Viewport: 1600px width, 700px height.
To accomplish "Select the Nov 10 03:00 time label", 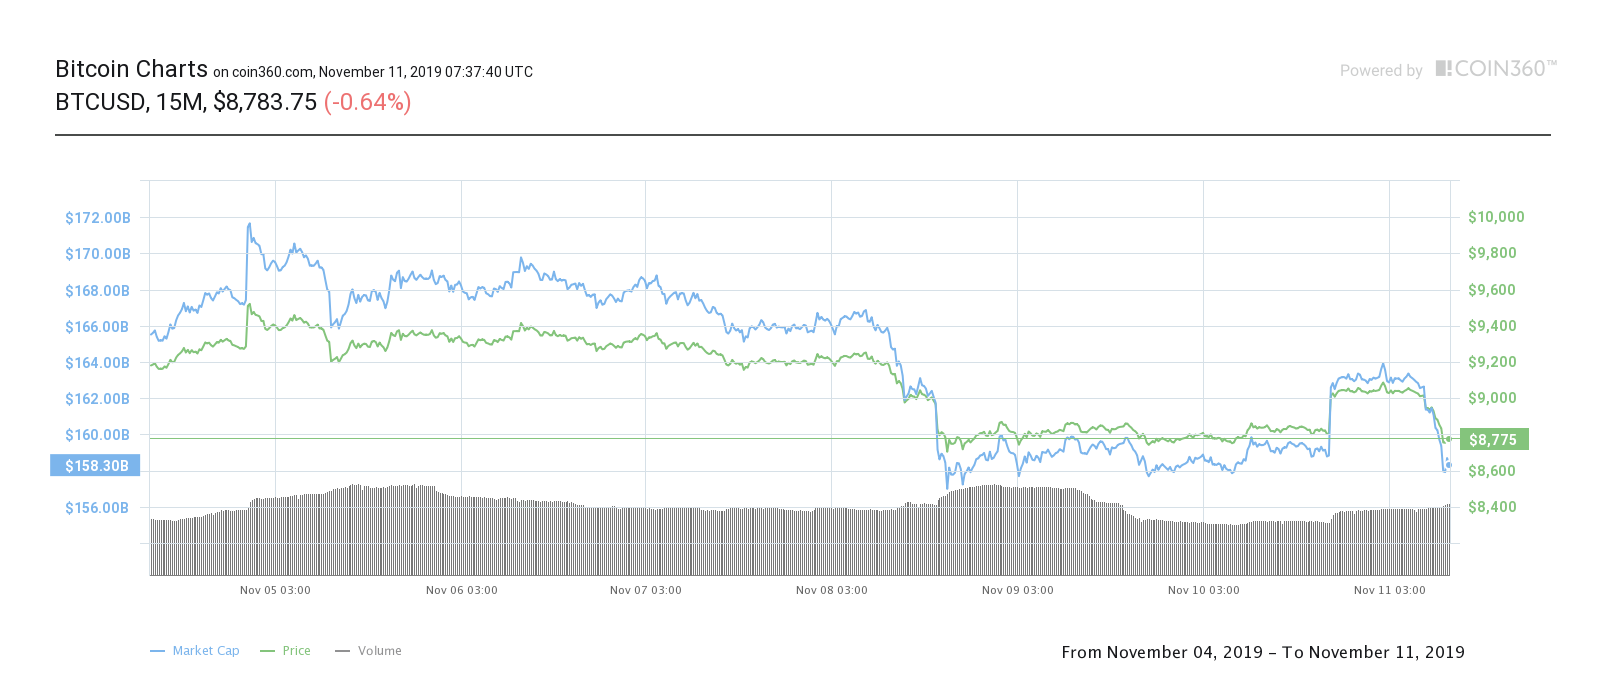I will point(1204,590).
